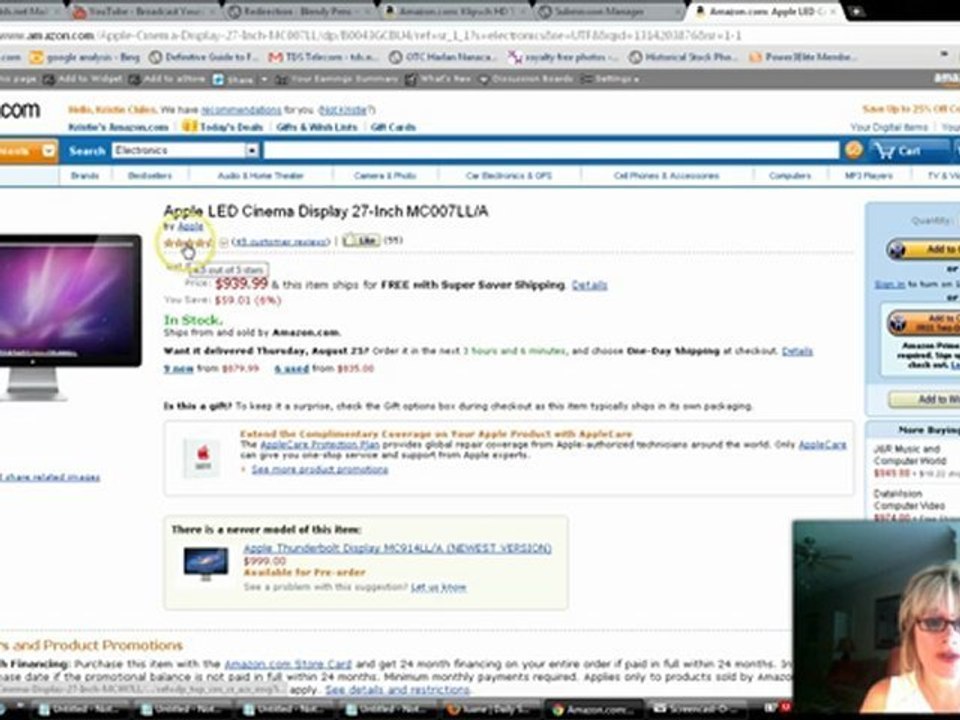Click the orange search Go button
The width and height of the screenshot is (960, 720).
853,150
